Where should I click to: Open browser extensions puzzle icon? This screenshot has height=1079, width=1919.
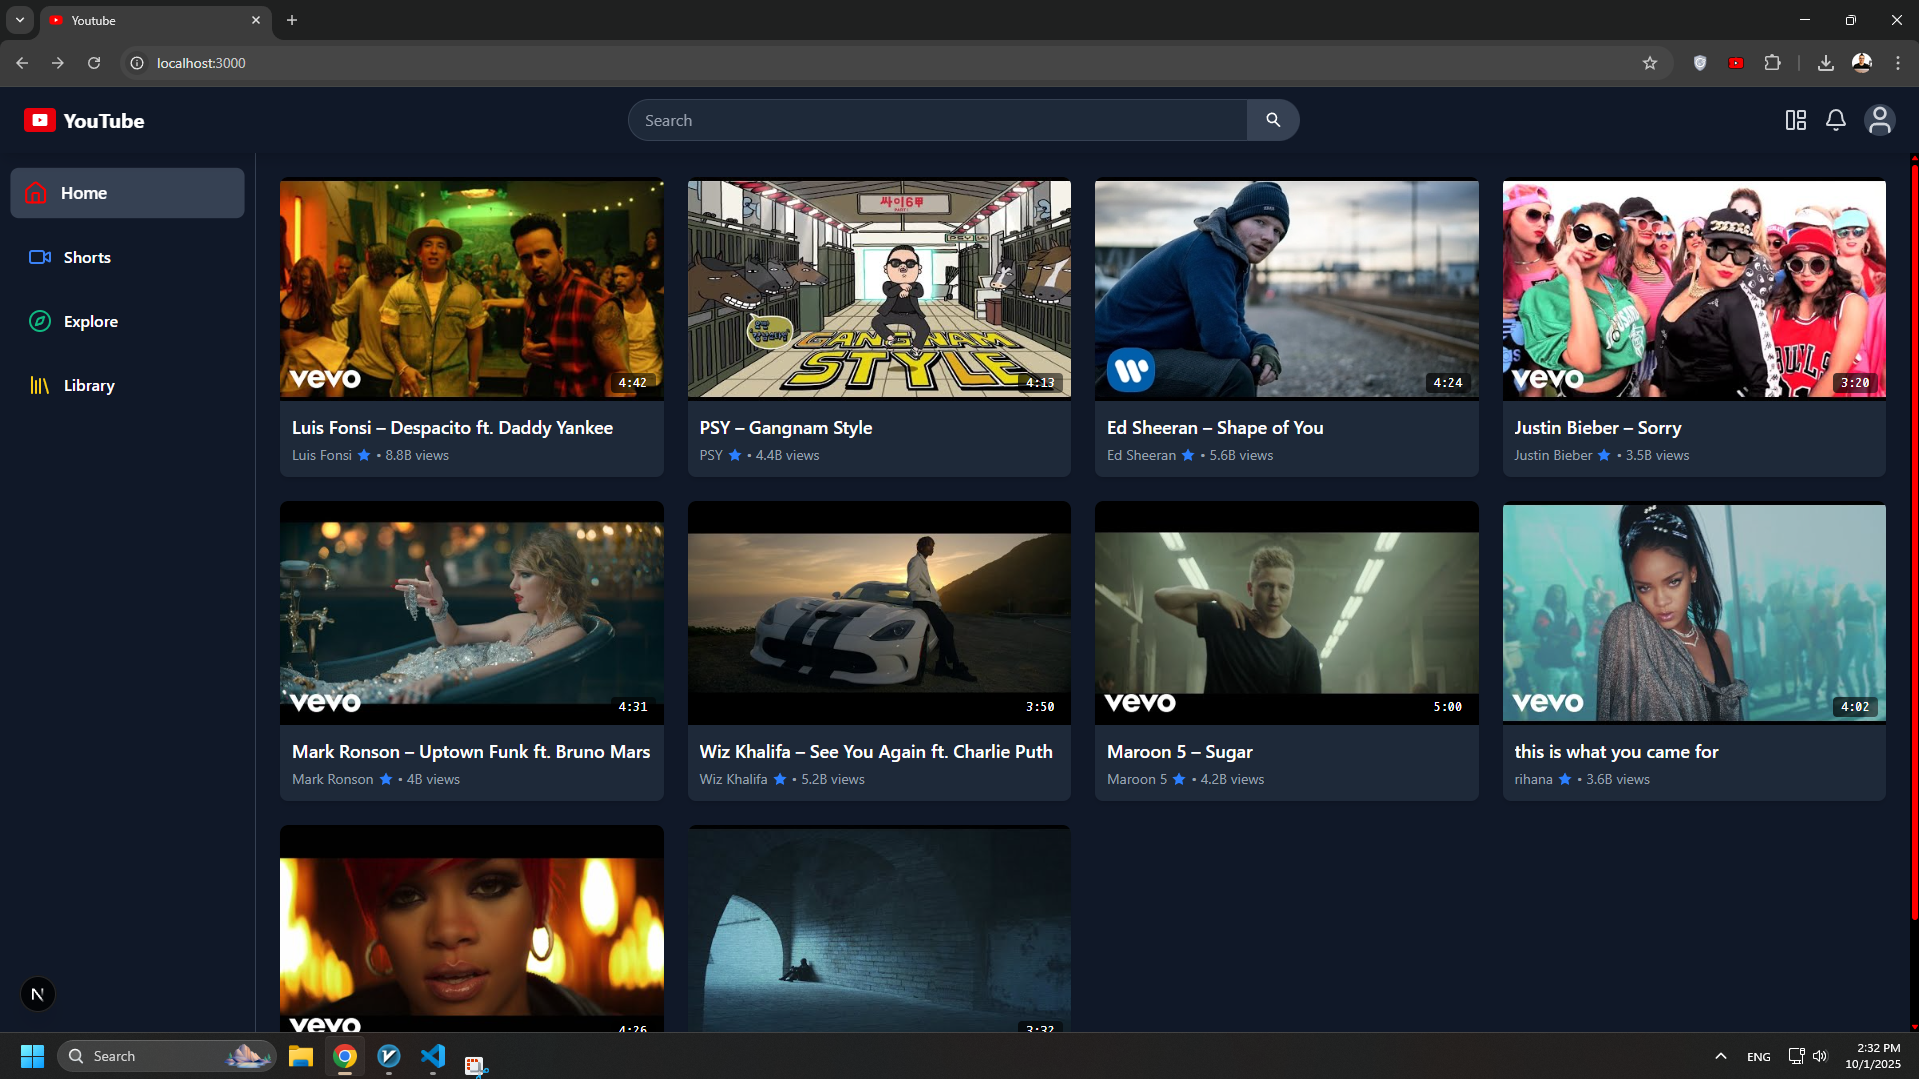click(x=1772, y=63)
